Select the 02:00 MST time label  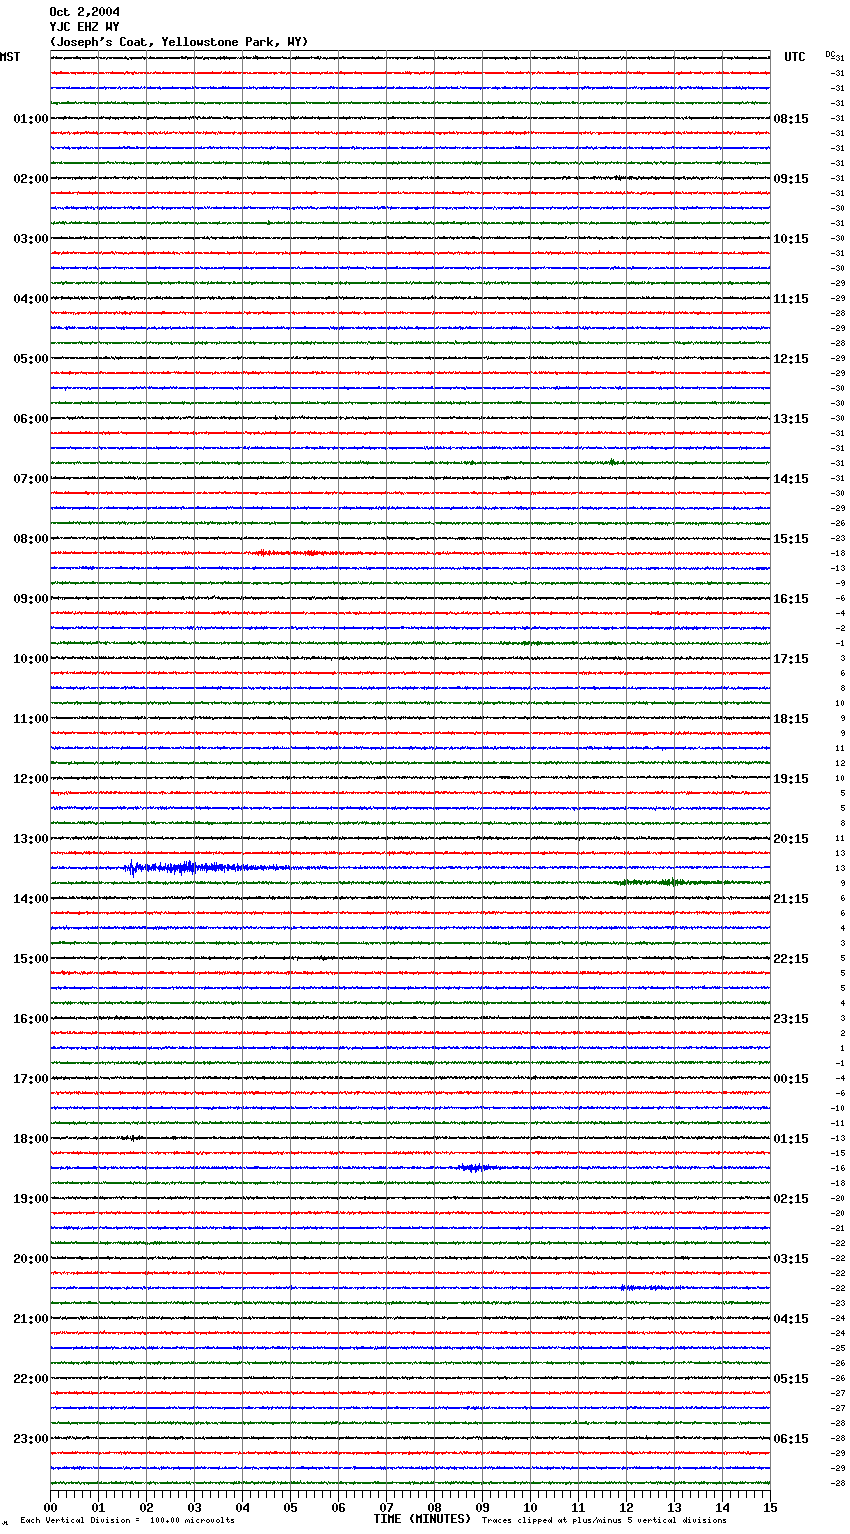[31, 179]
